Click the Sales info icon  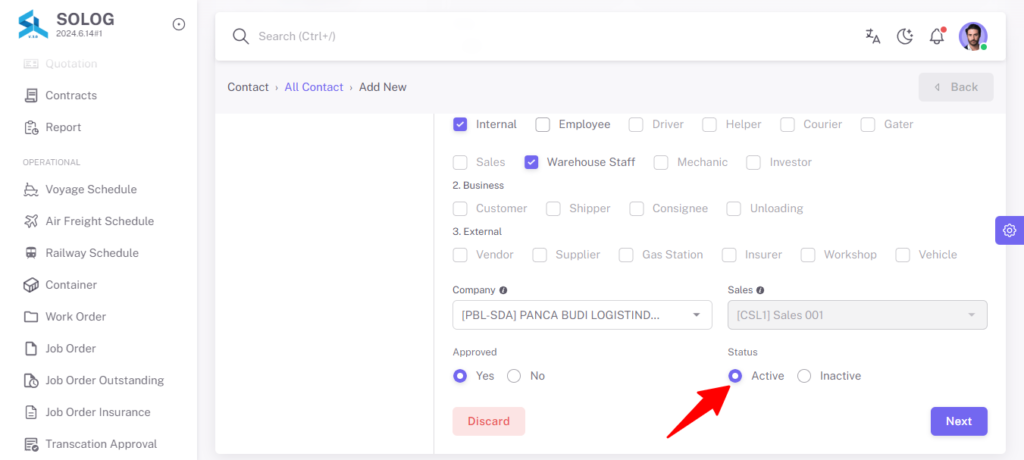coord(760,290)
